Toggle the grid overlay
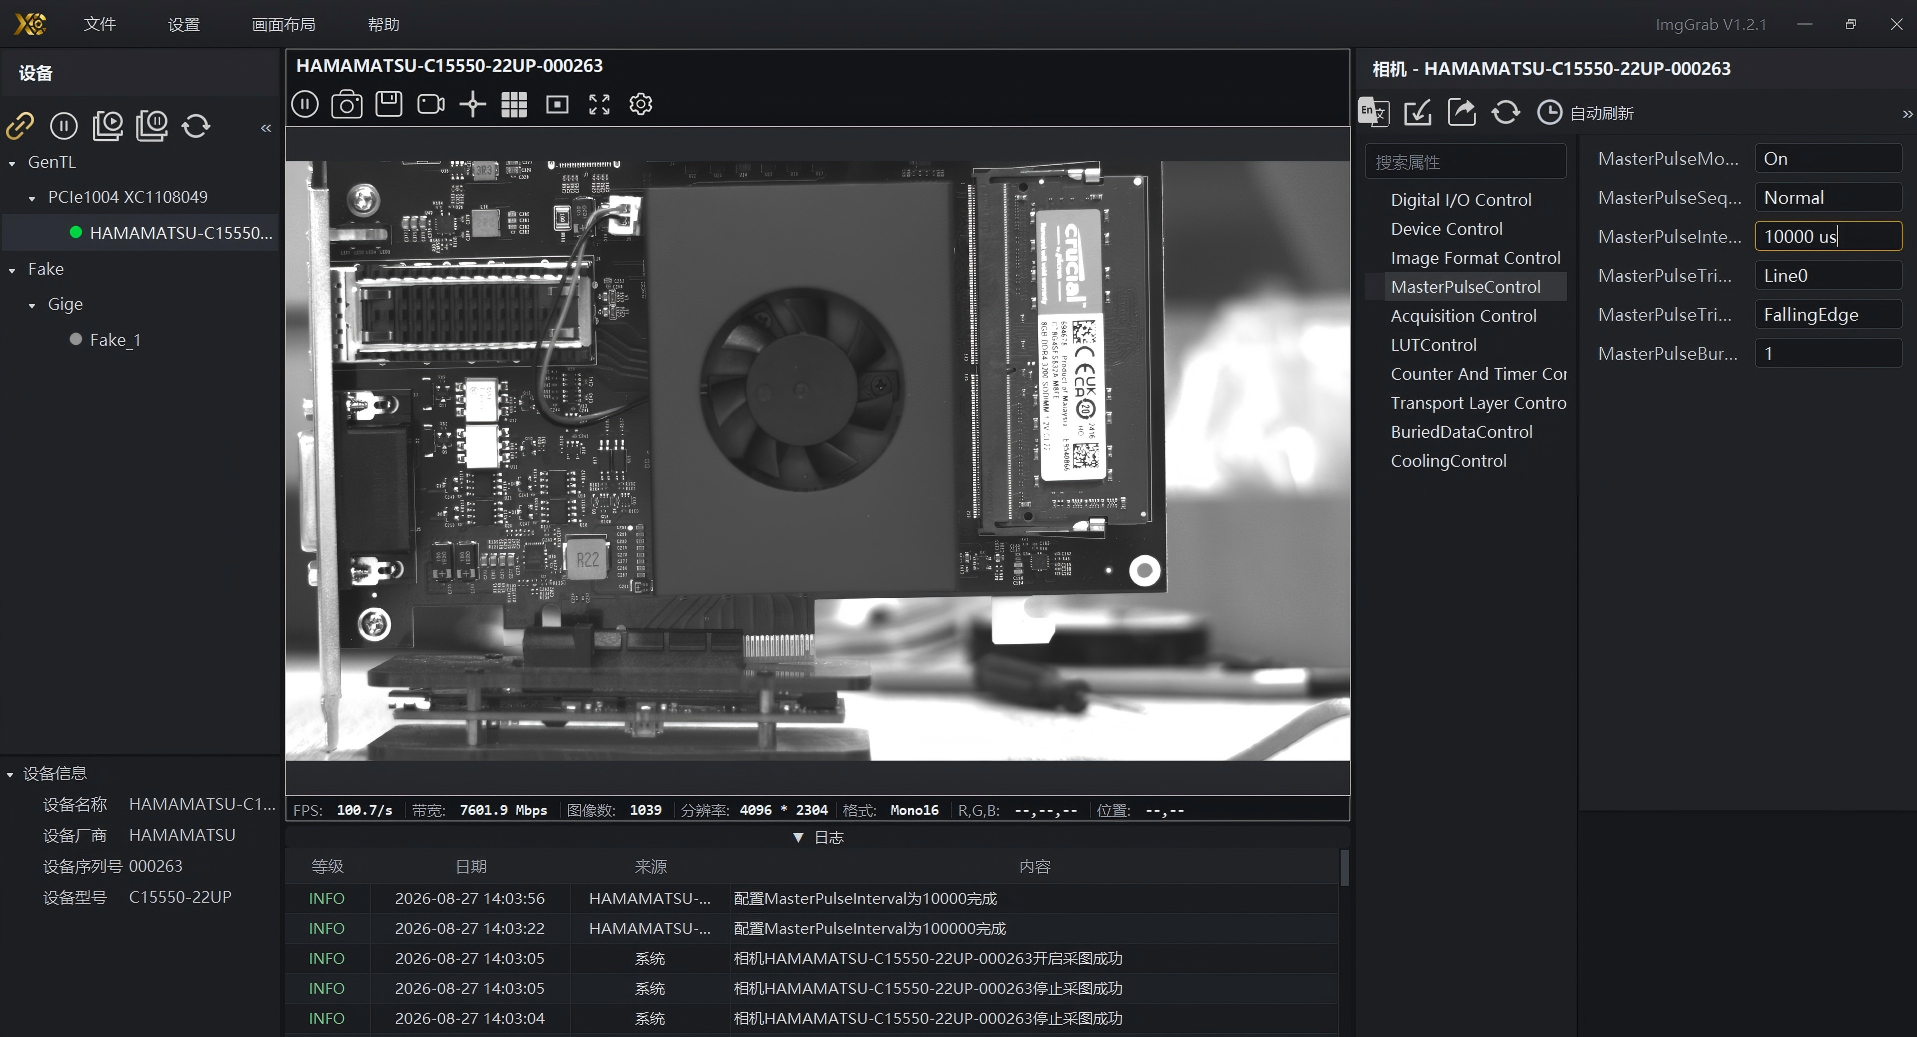This screenshot has width=1917, height=1037. [x=514, y=104]
